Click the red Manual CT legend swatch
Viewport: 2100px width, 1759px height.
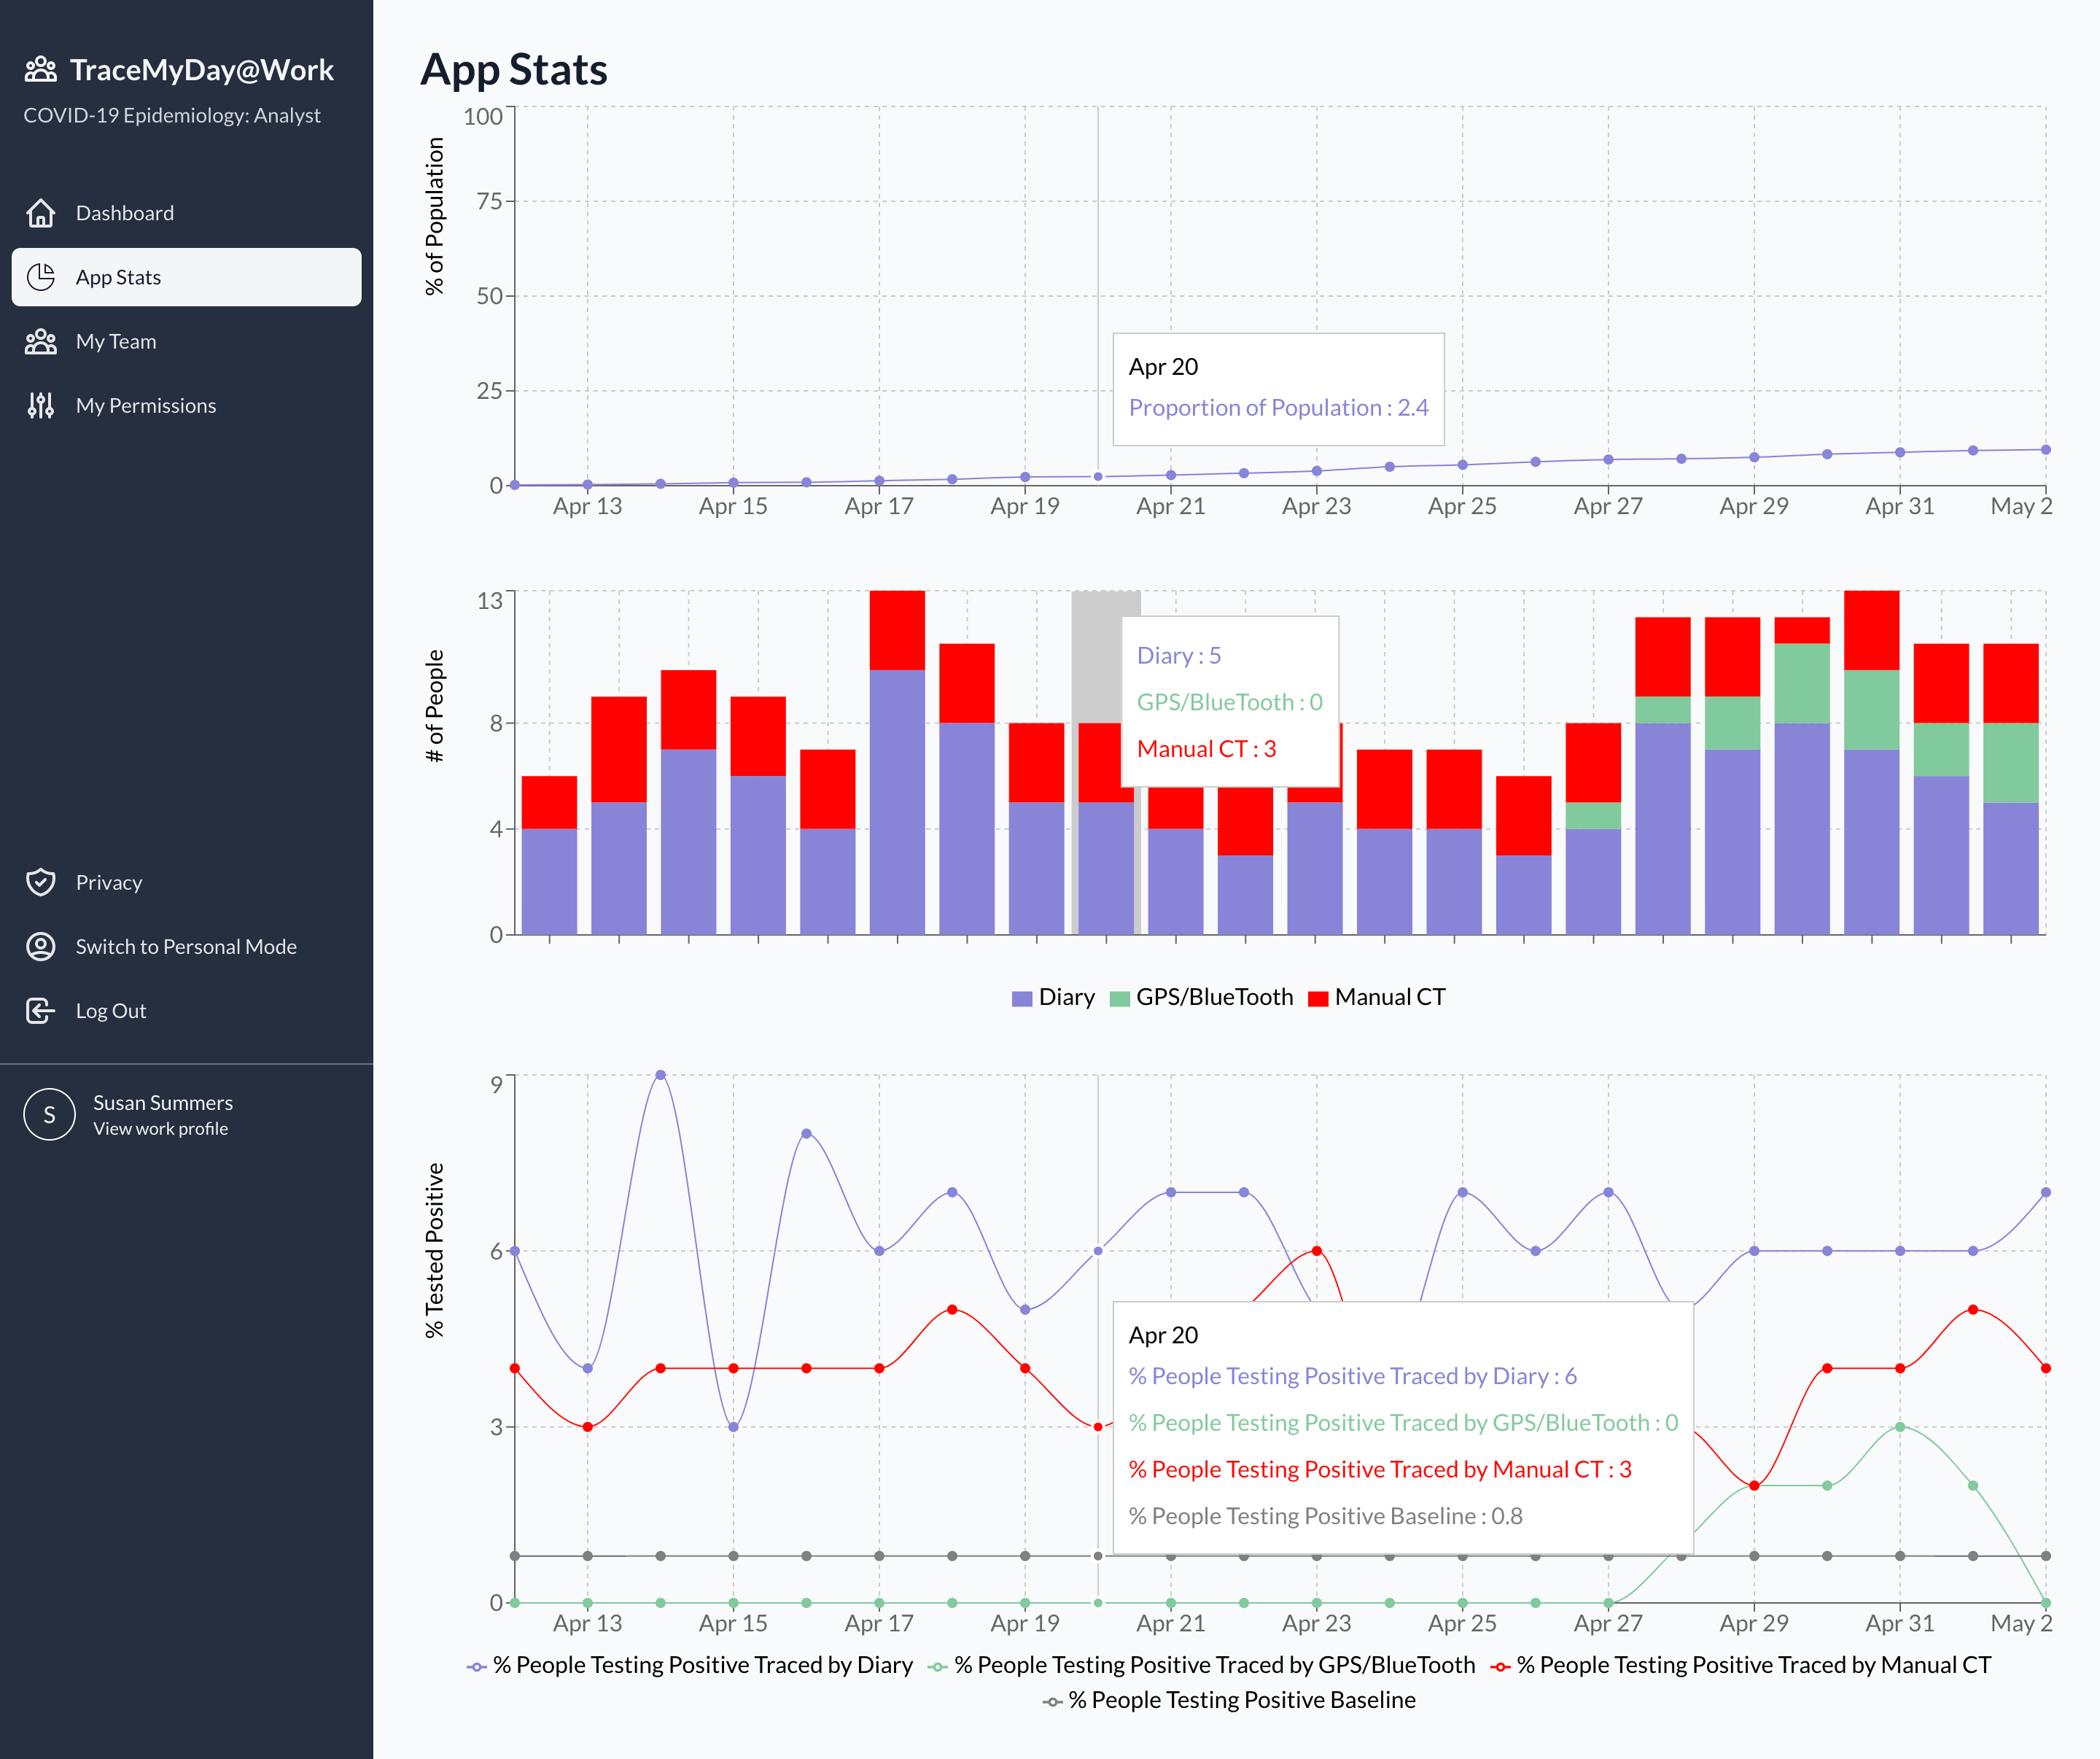[x=1318, y=998]
